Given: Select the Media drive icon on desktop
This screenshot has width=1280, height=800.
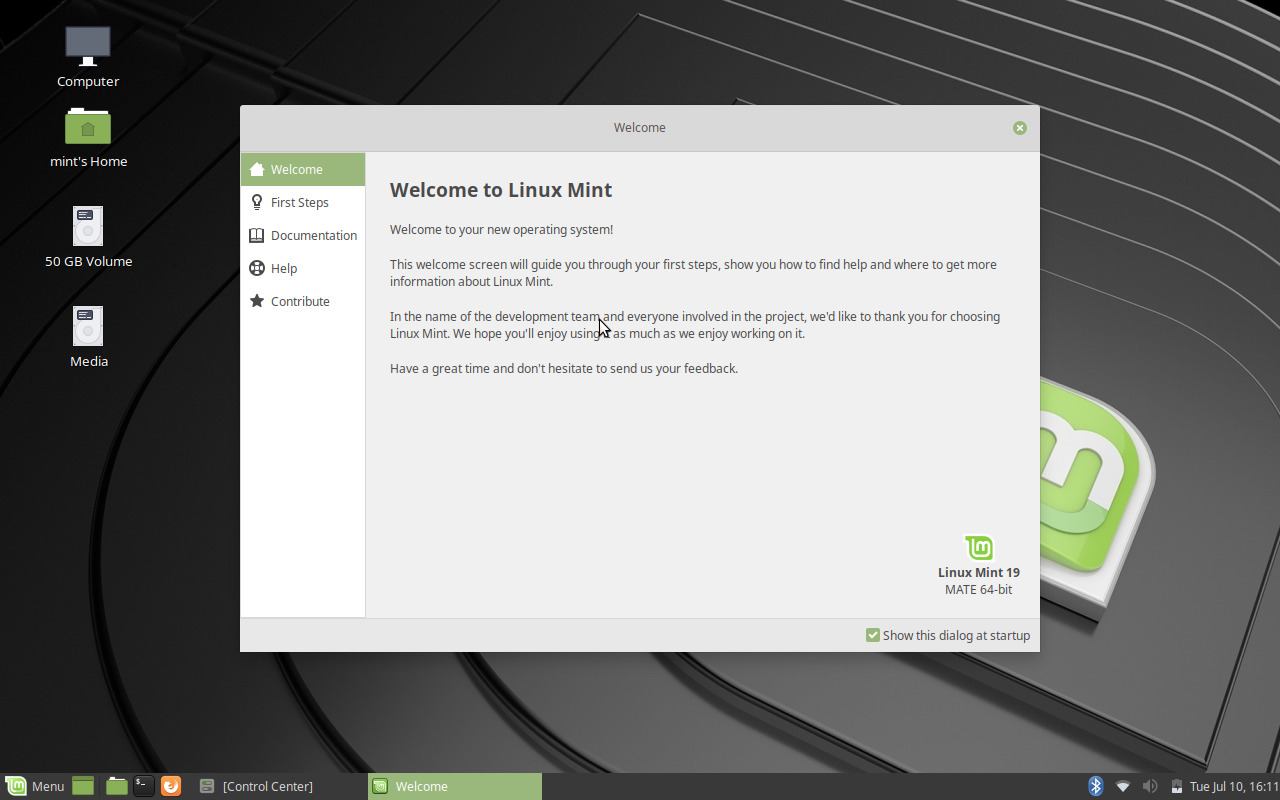Looking at the screenshot, I should 88,326.
